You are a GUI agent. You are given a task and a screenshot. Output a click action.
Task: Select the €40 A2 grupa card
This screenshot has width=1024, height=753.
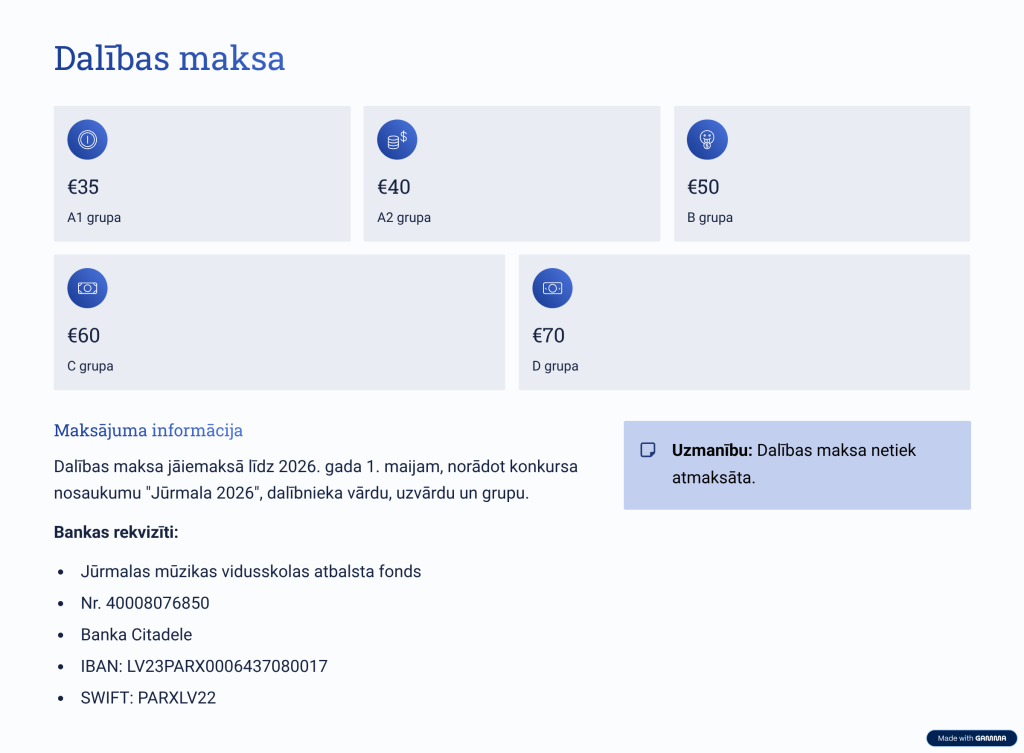coord(511,174)
